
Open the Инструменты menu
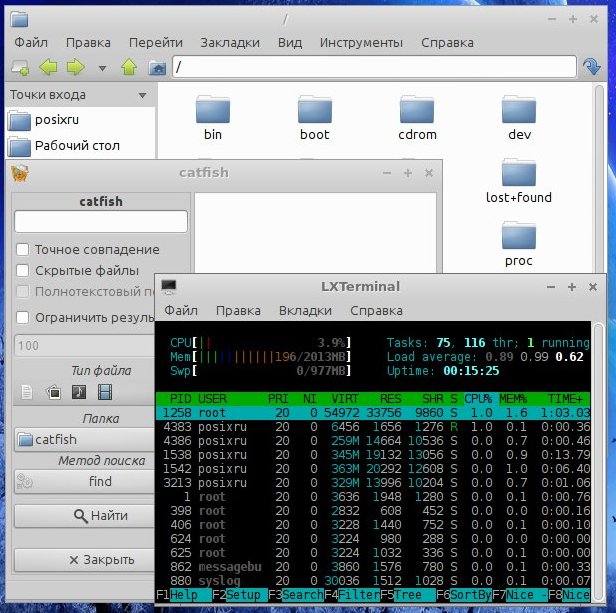[361, 42]
